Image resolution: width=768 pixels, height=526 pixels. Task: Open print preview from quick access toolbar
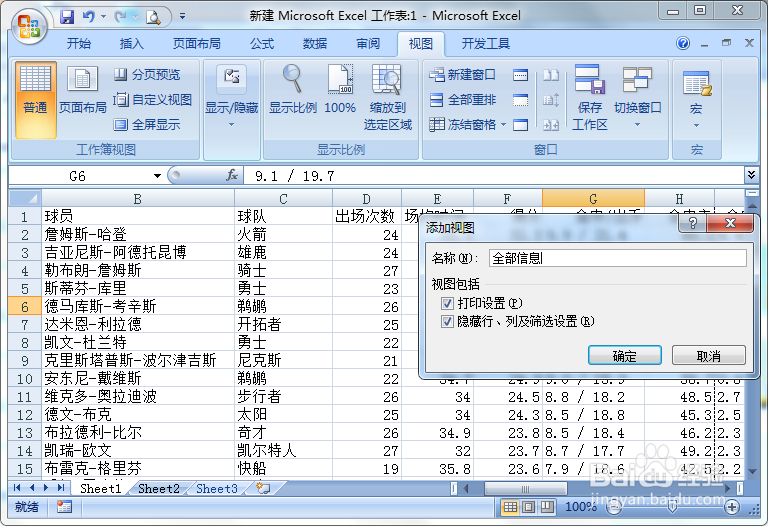153,17
